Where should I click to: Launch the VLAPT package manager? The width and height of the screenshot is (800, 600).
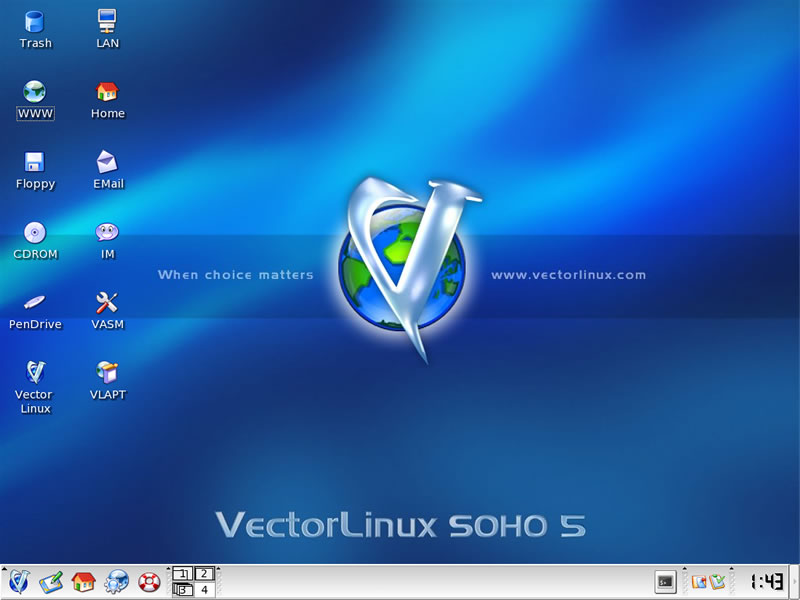click(106, 373)
